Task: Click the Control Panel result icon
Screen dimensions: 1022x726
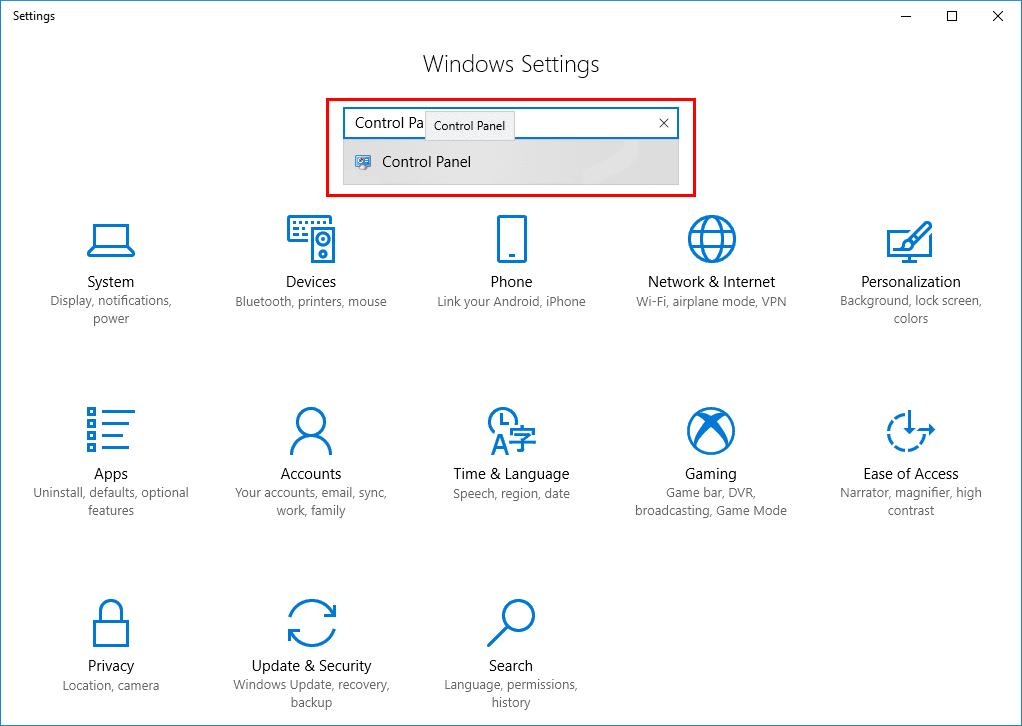Action: [363, 162]
